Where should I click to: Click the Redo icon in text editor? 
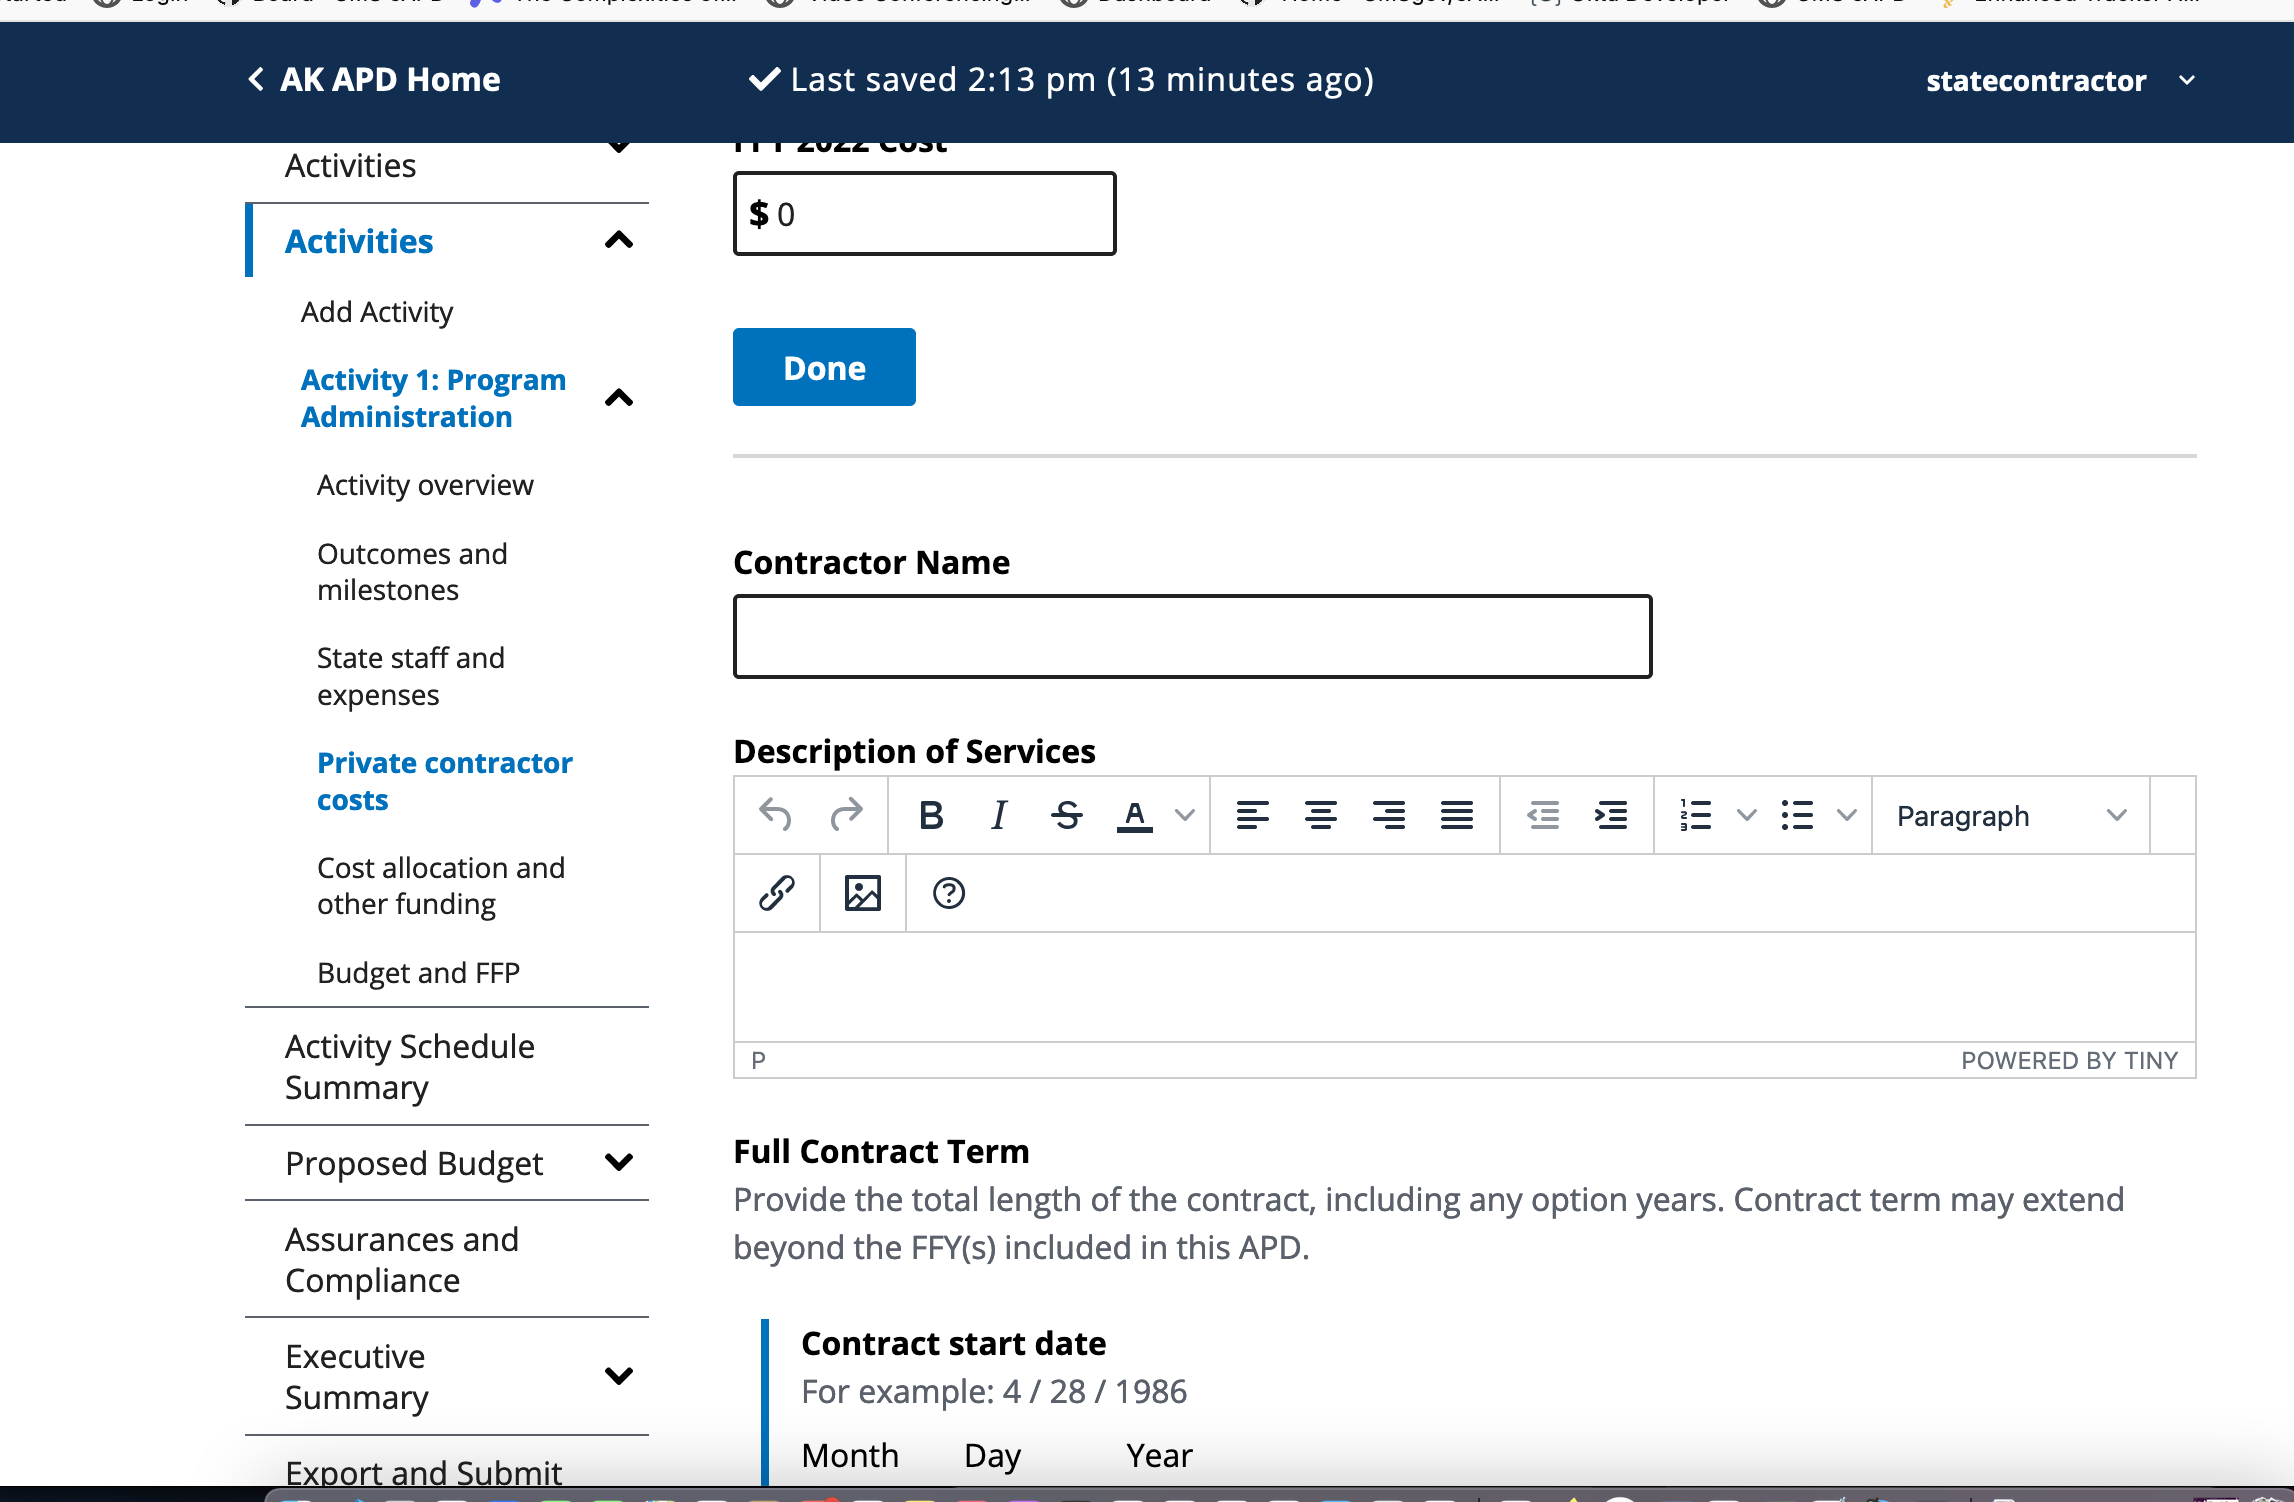click(x=848, y=815)
